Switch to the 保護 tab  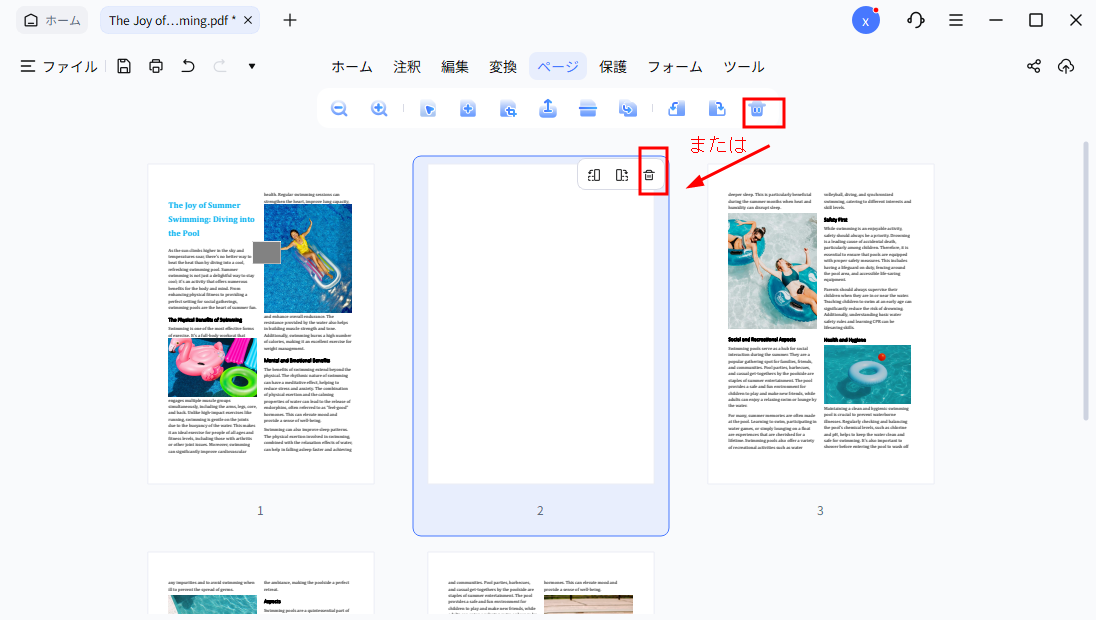tap(613, 67)
